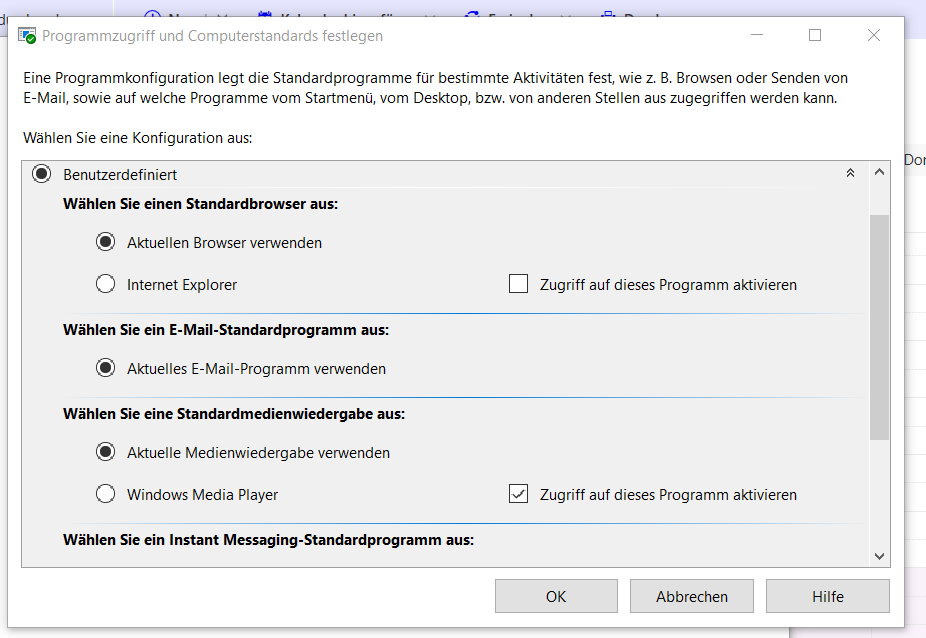Screen dimensions: 926x638
Task: Maximize the Programmzugriff dialog window
Action: pos(815,35)
